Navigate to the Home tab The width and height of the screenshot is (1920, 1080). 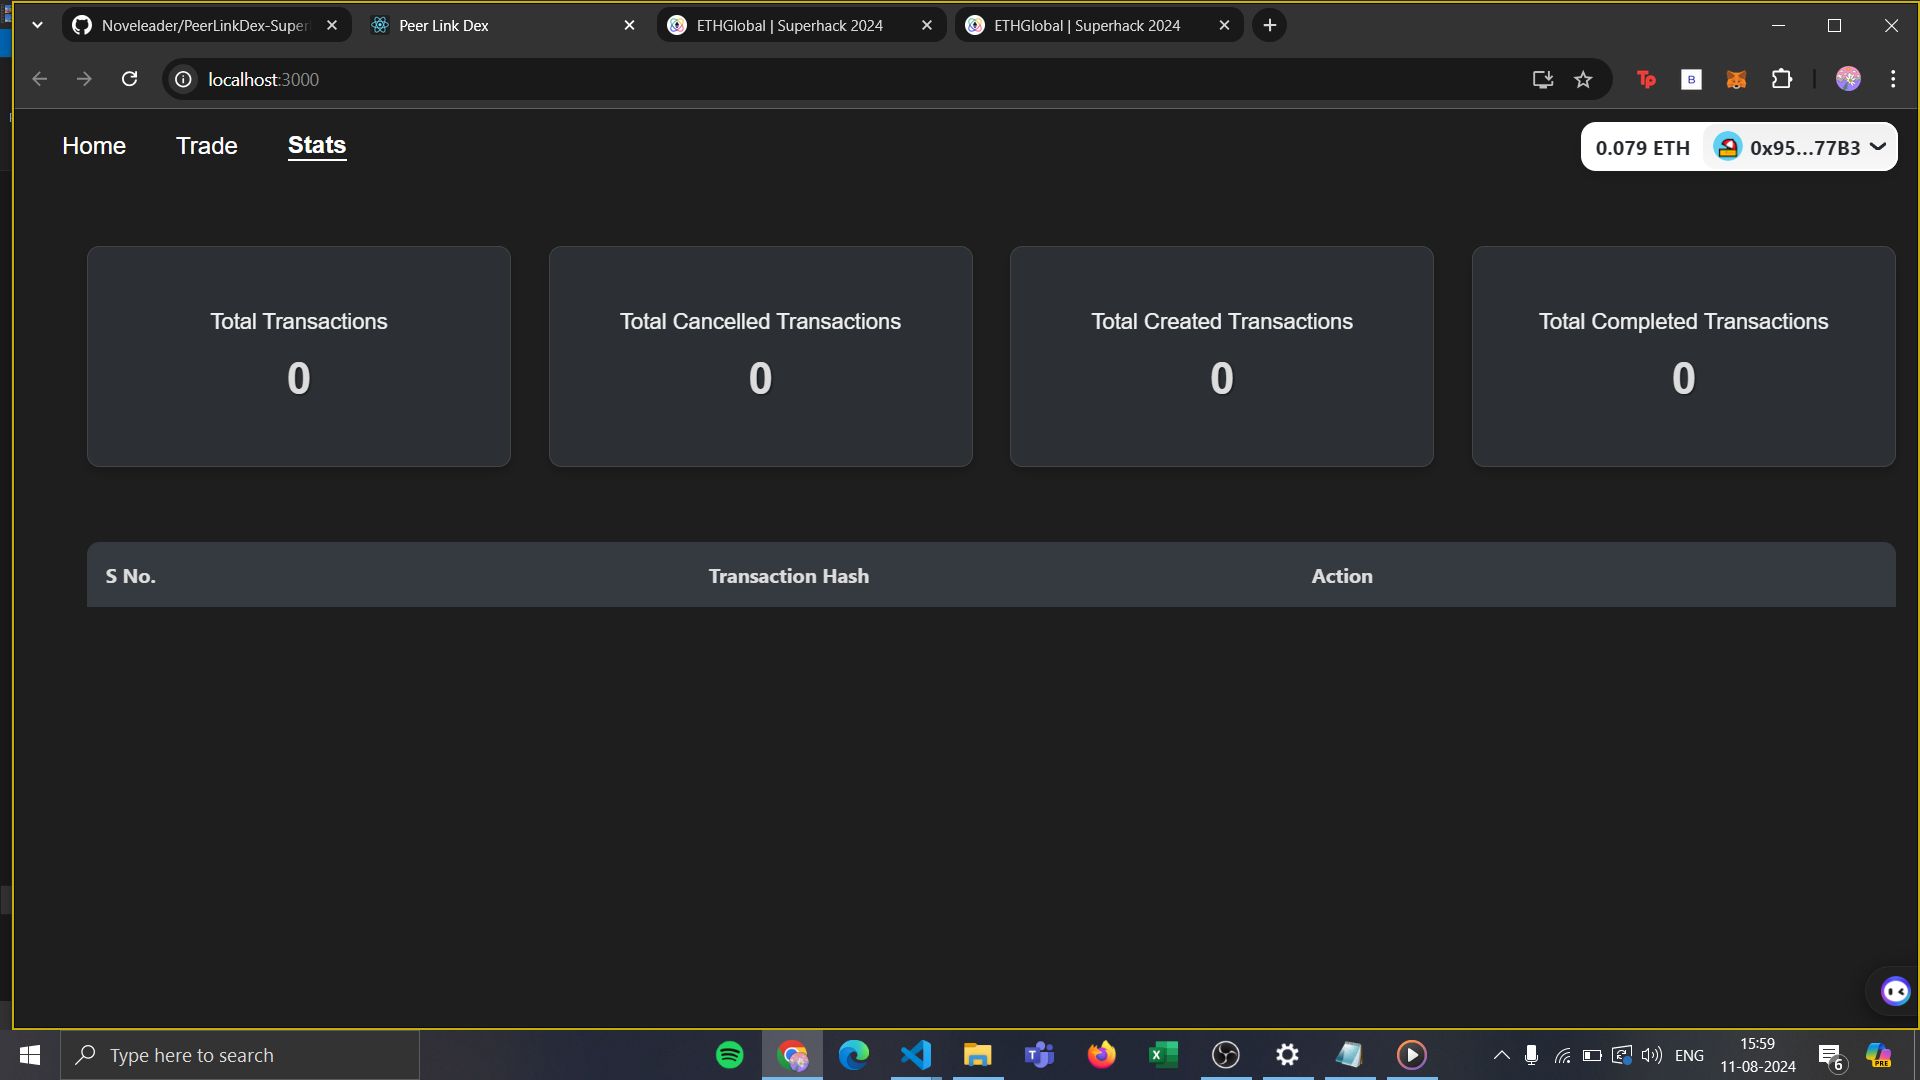pyautogui.click(x=94, y=145)
